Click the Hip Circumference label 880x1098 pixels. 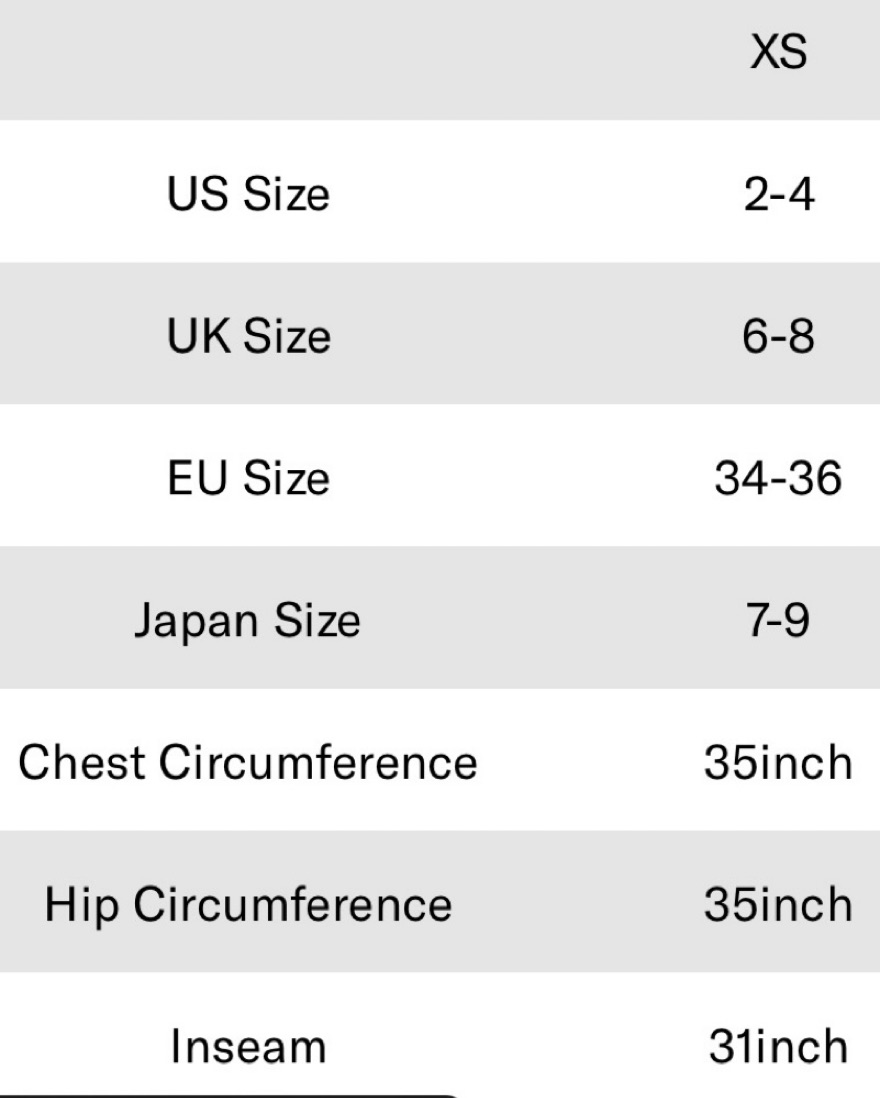(x=248, y=905)
